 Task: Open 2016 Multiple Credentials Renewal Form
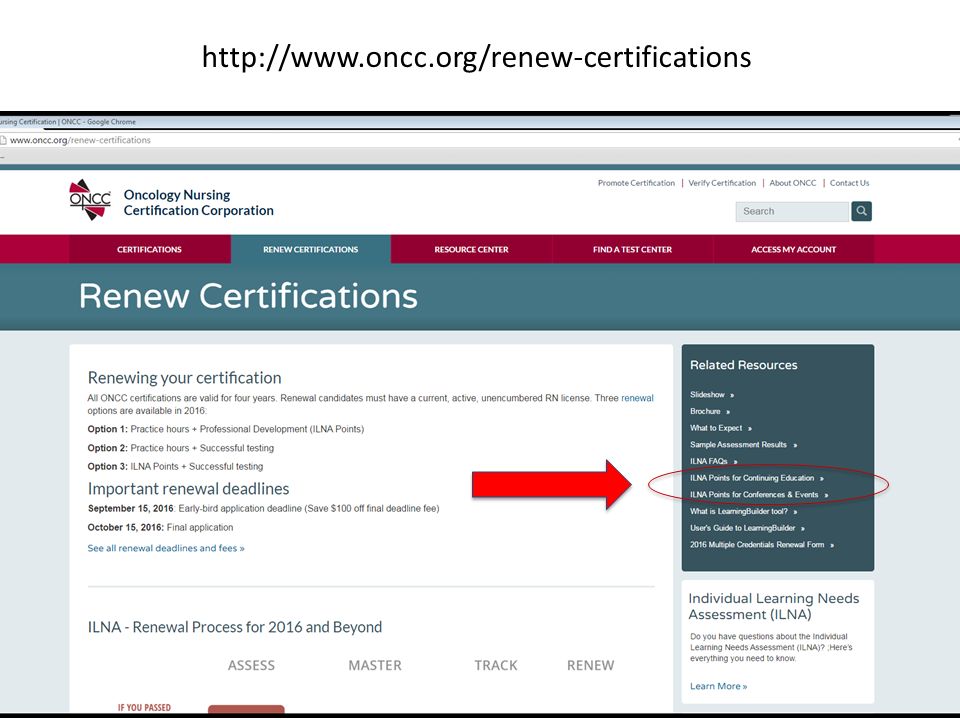pyautogui.click(x=762, y=544)
